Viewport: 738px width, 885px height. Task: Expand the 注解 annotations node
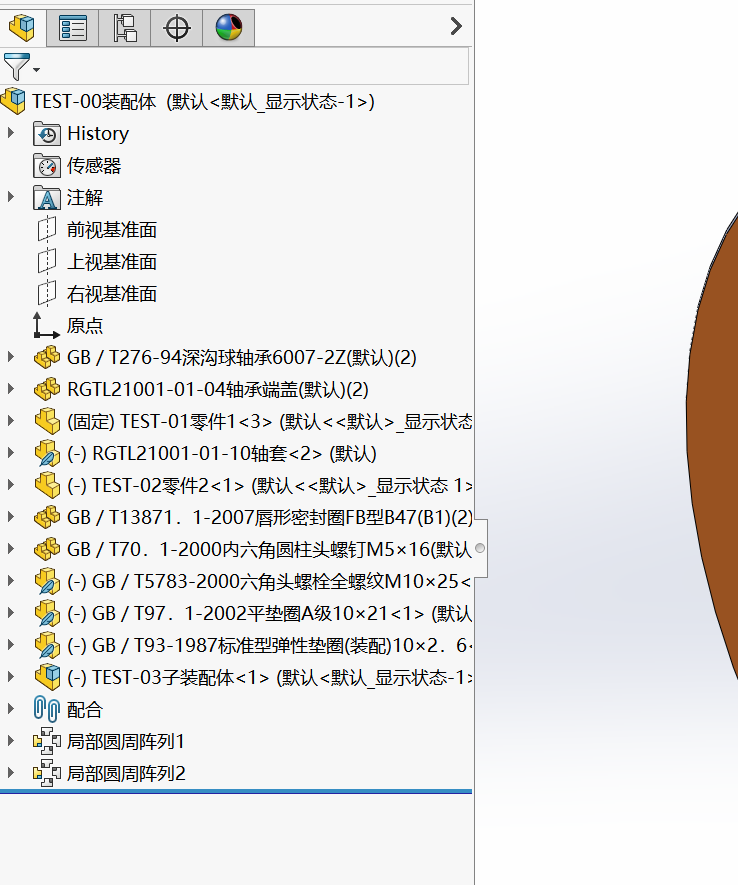[x=11, y=197]
